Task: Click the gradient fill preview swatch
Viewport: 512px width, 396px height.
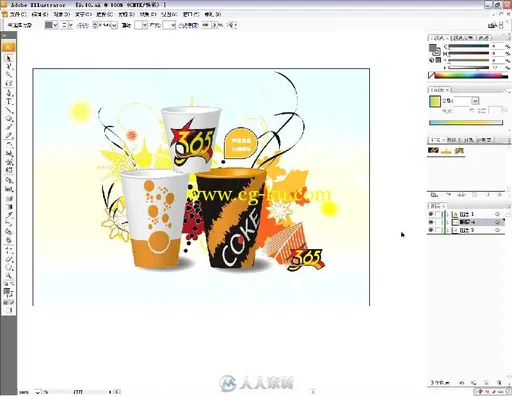Action: point(435,101)
